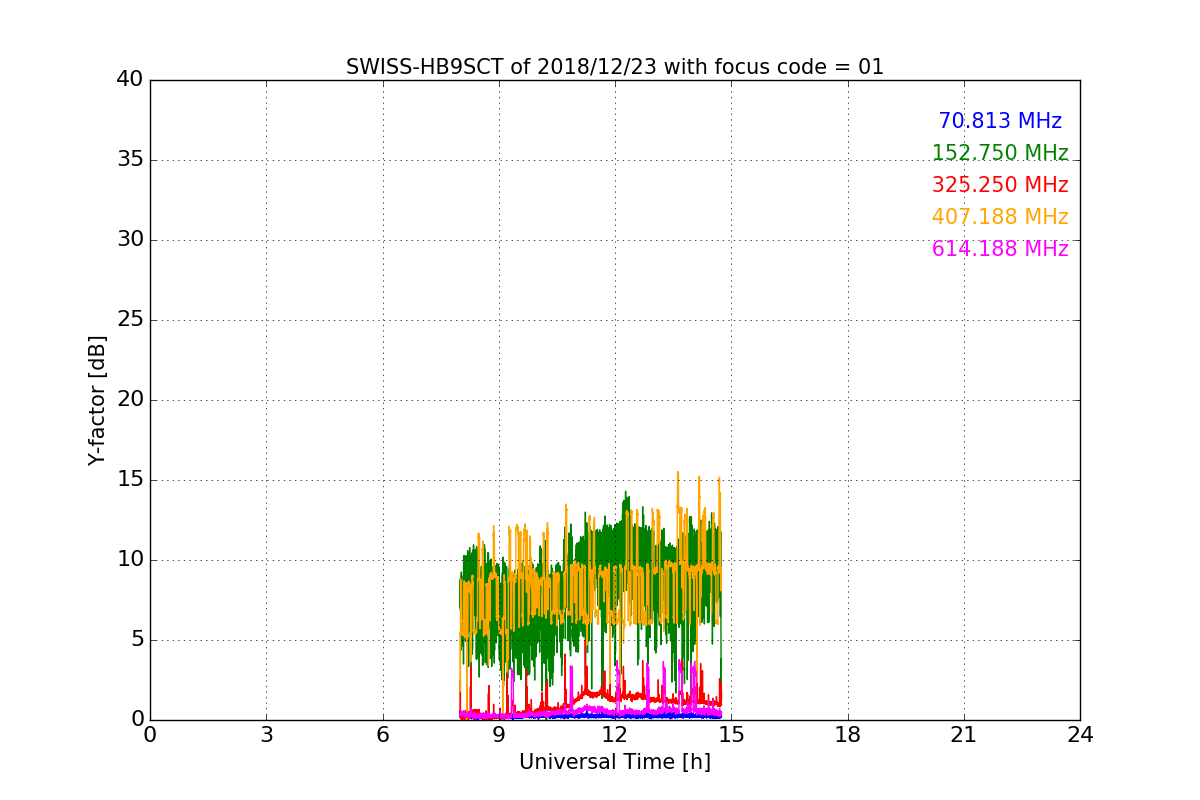1200x800 pixels.
Task: Click the x-axis tick label 21
Action: coord(964,735)
